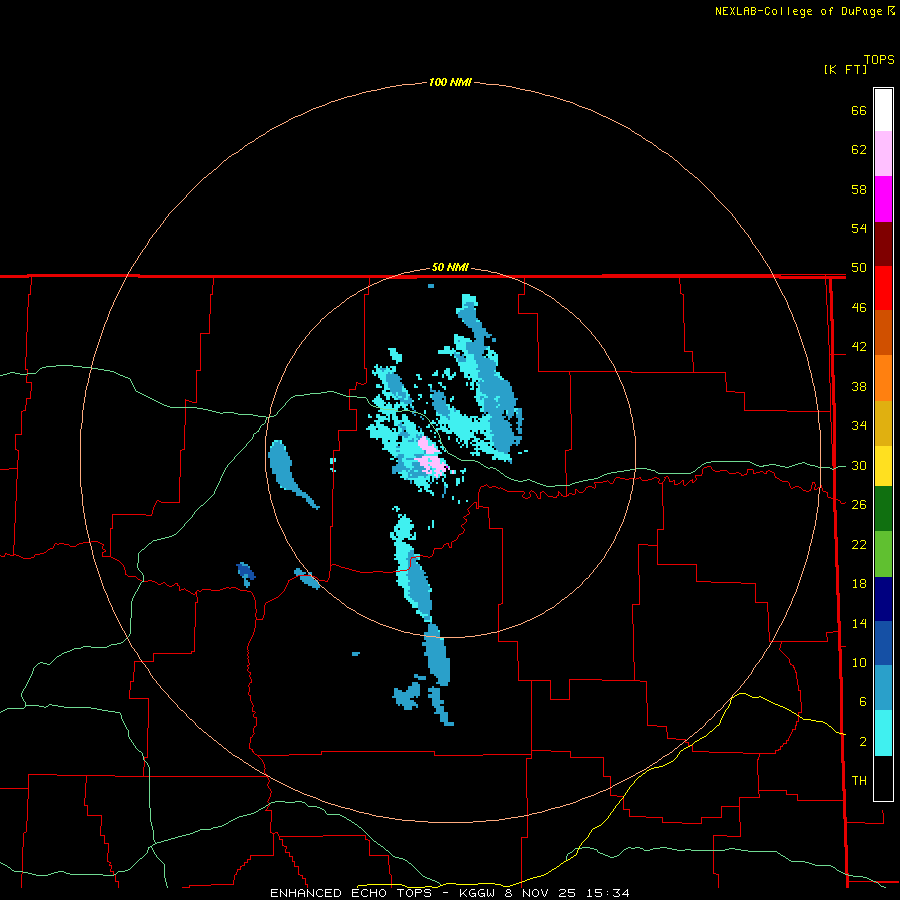Click the 34 scale label
Image resolution: width=900 pixels, height=900 pixels.
tap(859, 425)
